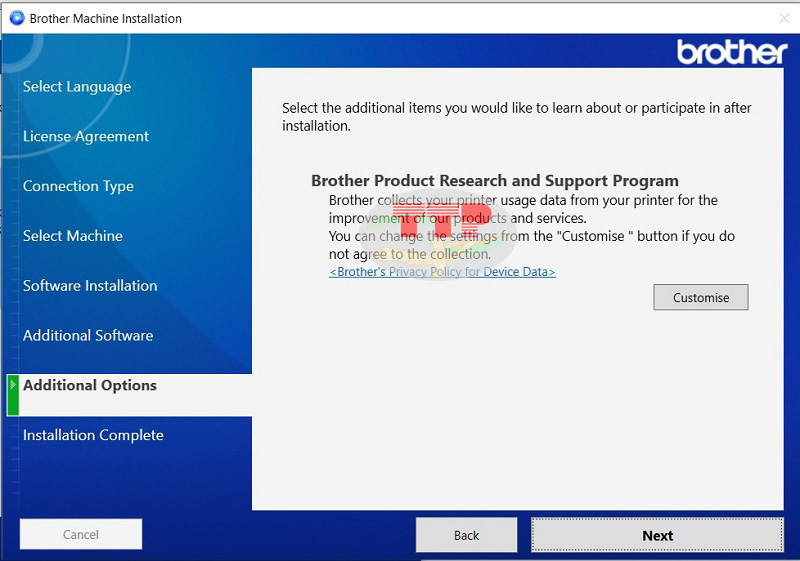Select the Additional Software step
The image size is (800, 561).
[88, 335]
